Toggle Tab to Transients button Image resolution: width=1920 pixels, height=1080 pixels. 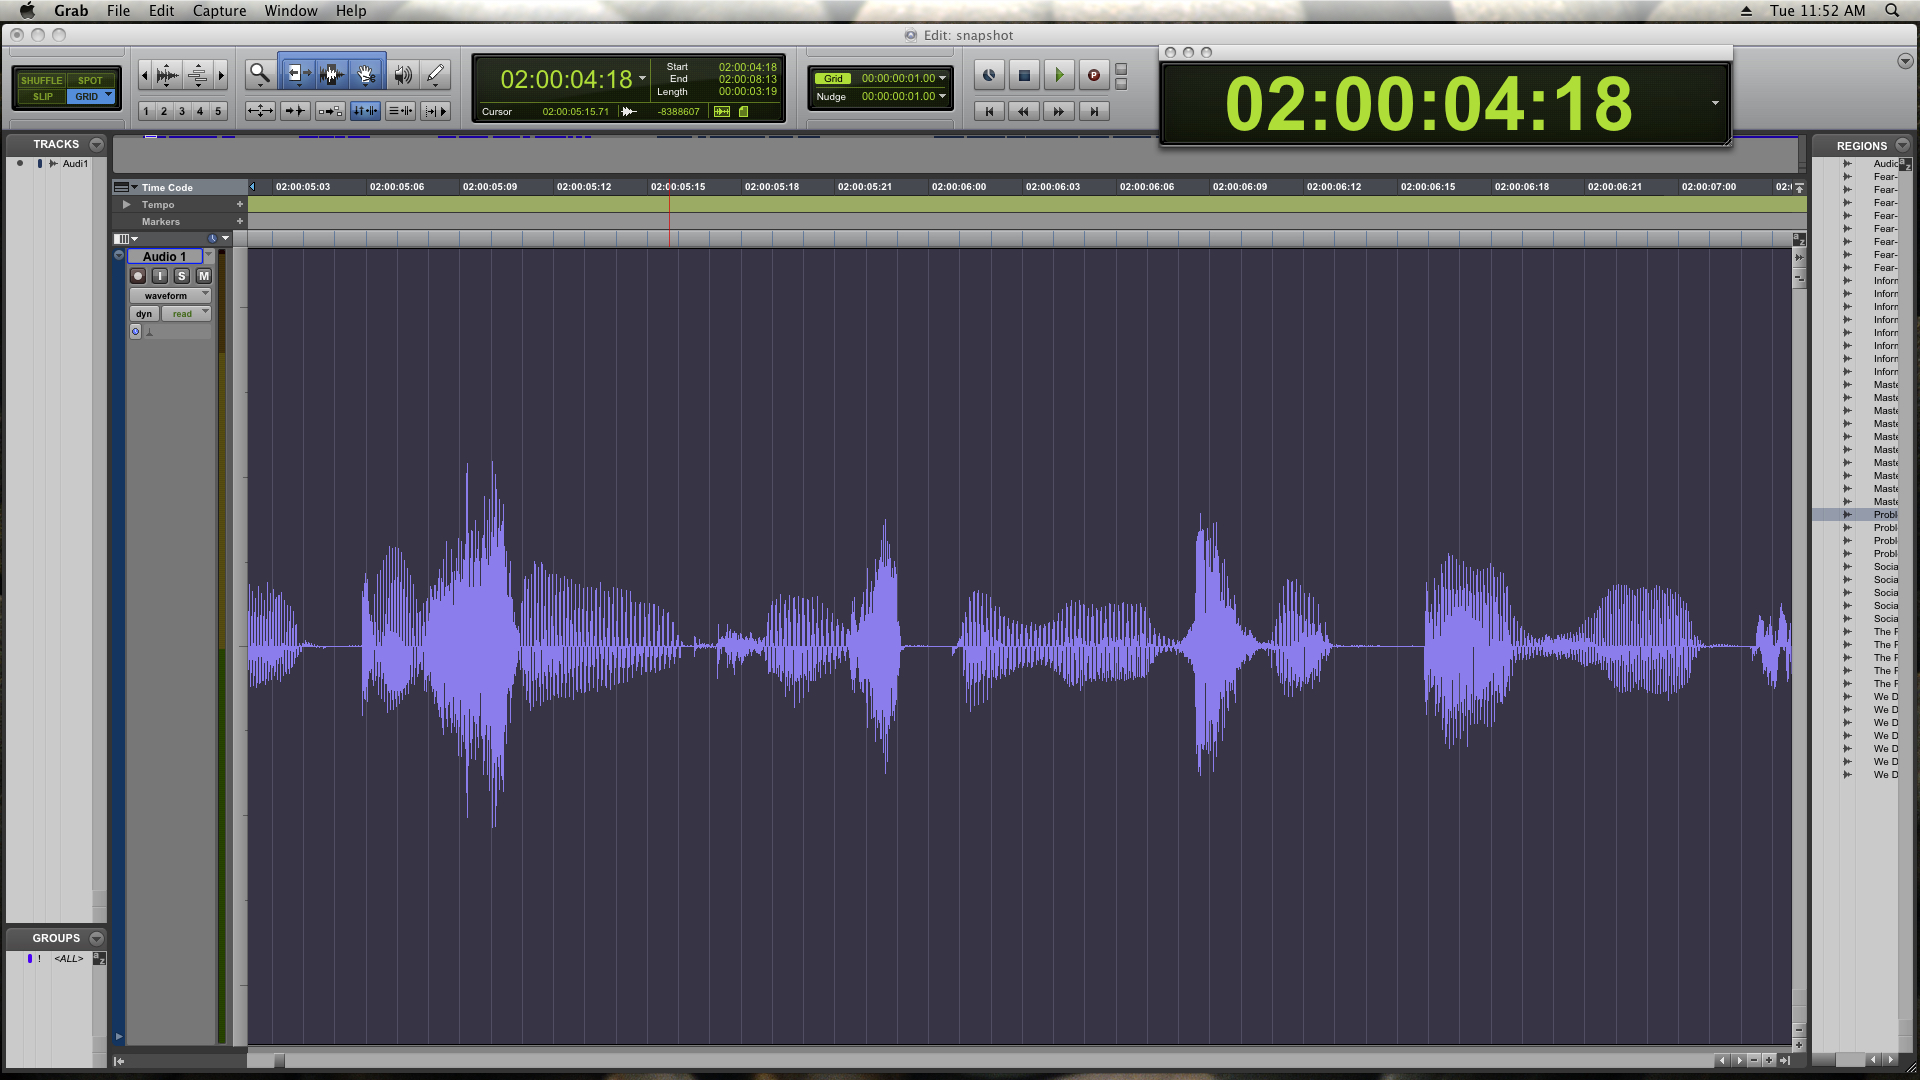295,111
